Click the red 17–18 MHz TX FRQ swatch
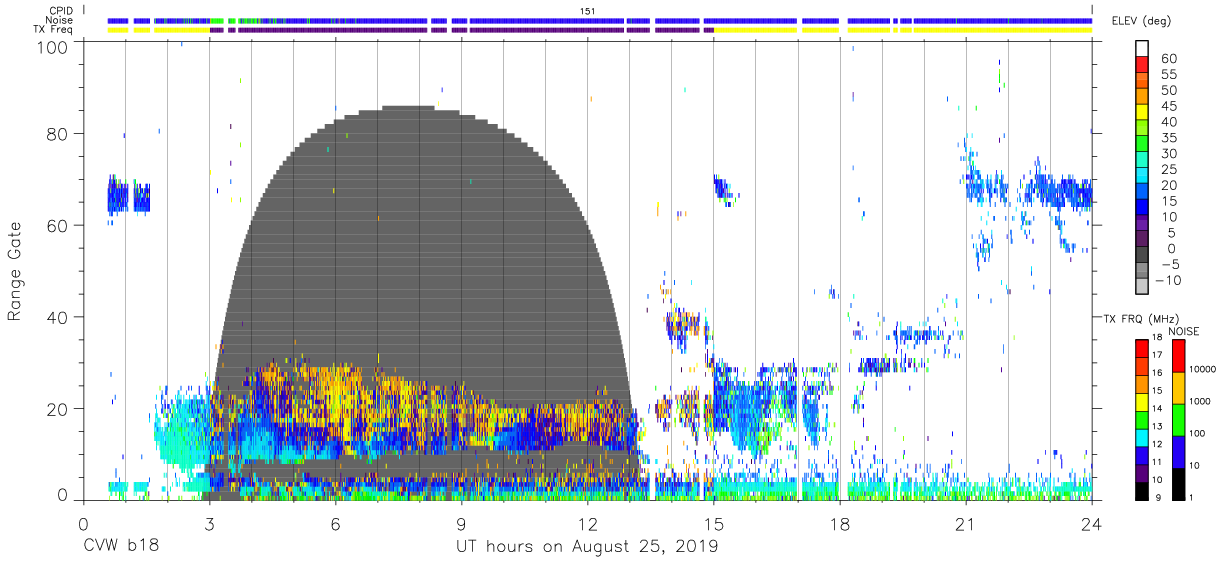Screen dimensions: 1228x567 1142,348
